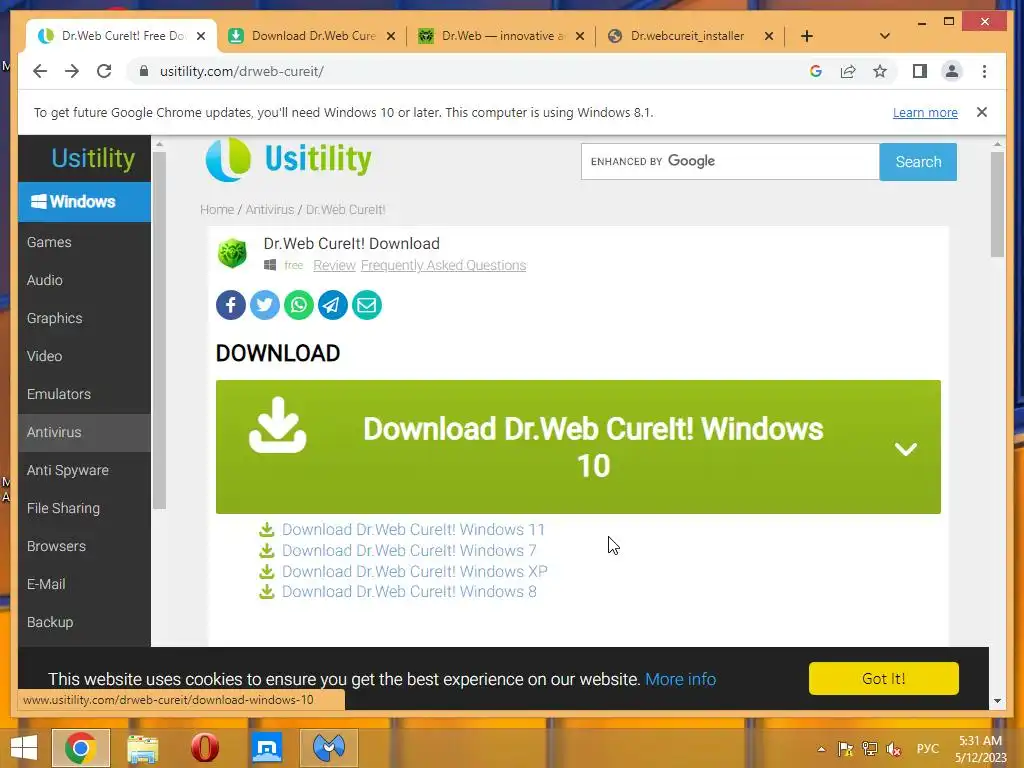Click the muted volume tray icon
Screen dimensions: 1024x768
tap(893, 748)
